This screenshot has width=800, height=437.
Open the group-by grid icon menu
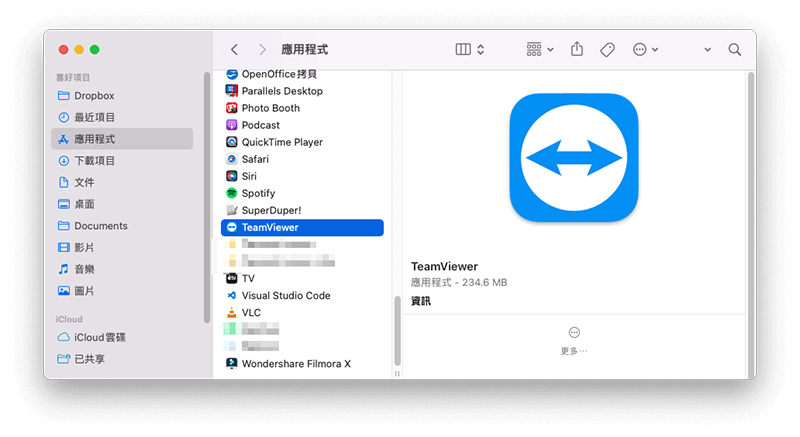click(534, 49)
